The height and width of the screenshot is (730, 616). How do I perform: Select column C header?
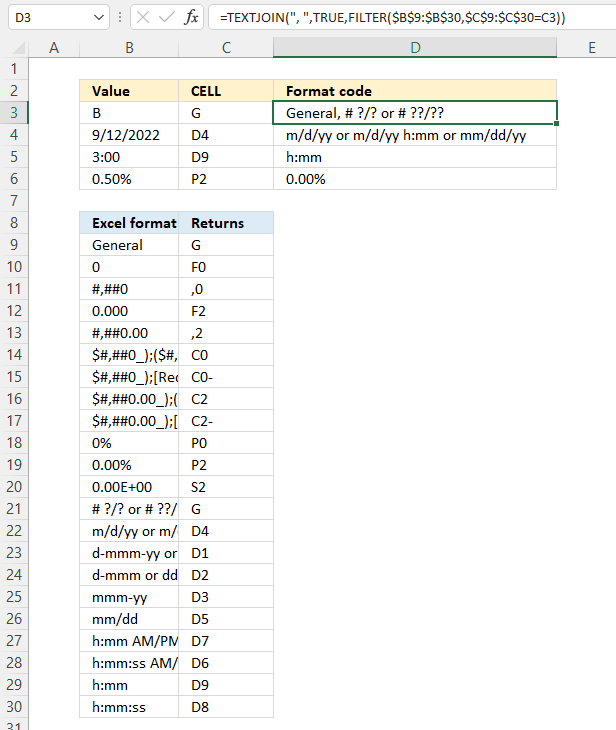click(226, 47)
